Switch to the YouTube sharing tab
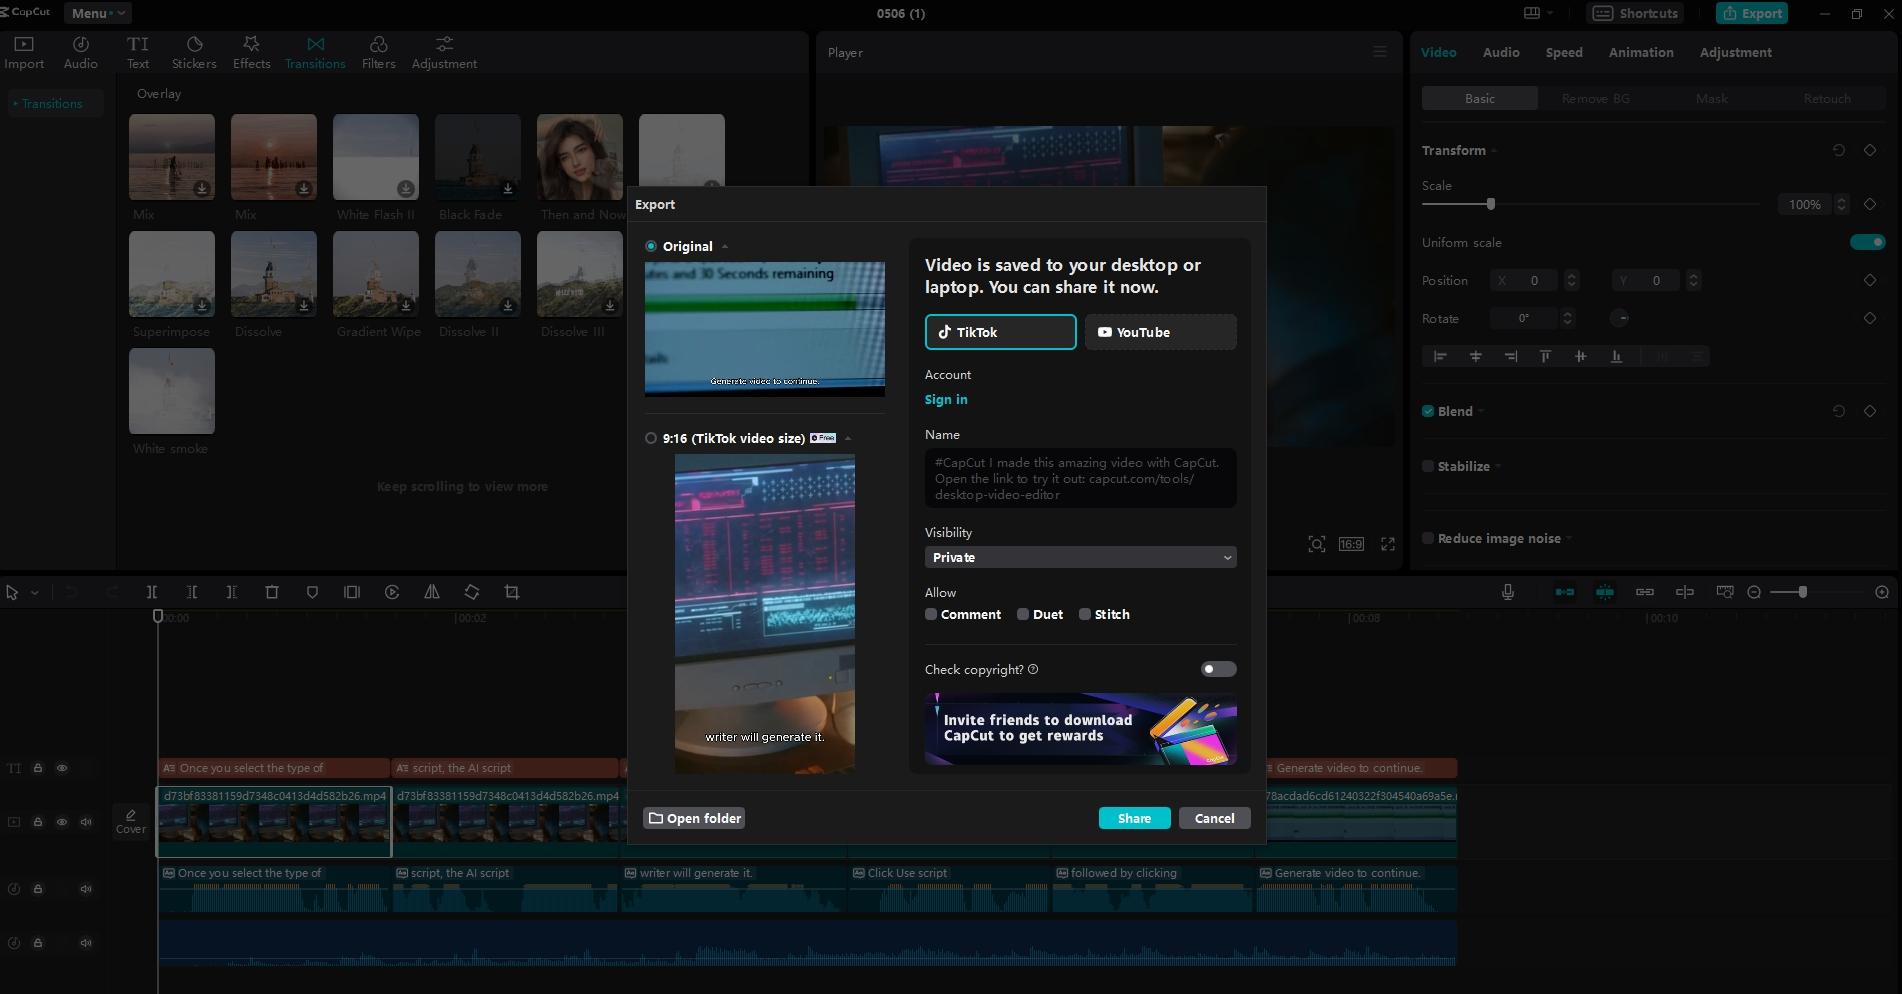This screenshot has height=994, width=1902. pos(1160,332)
